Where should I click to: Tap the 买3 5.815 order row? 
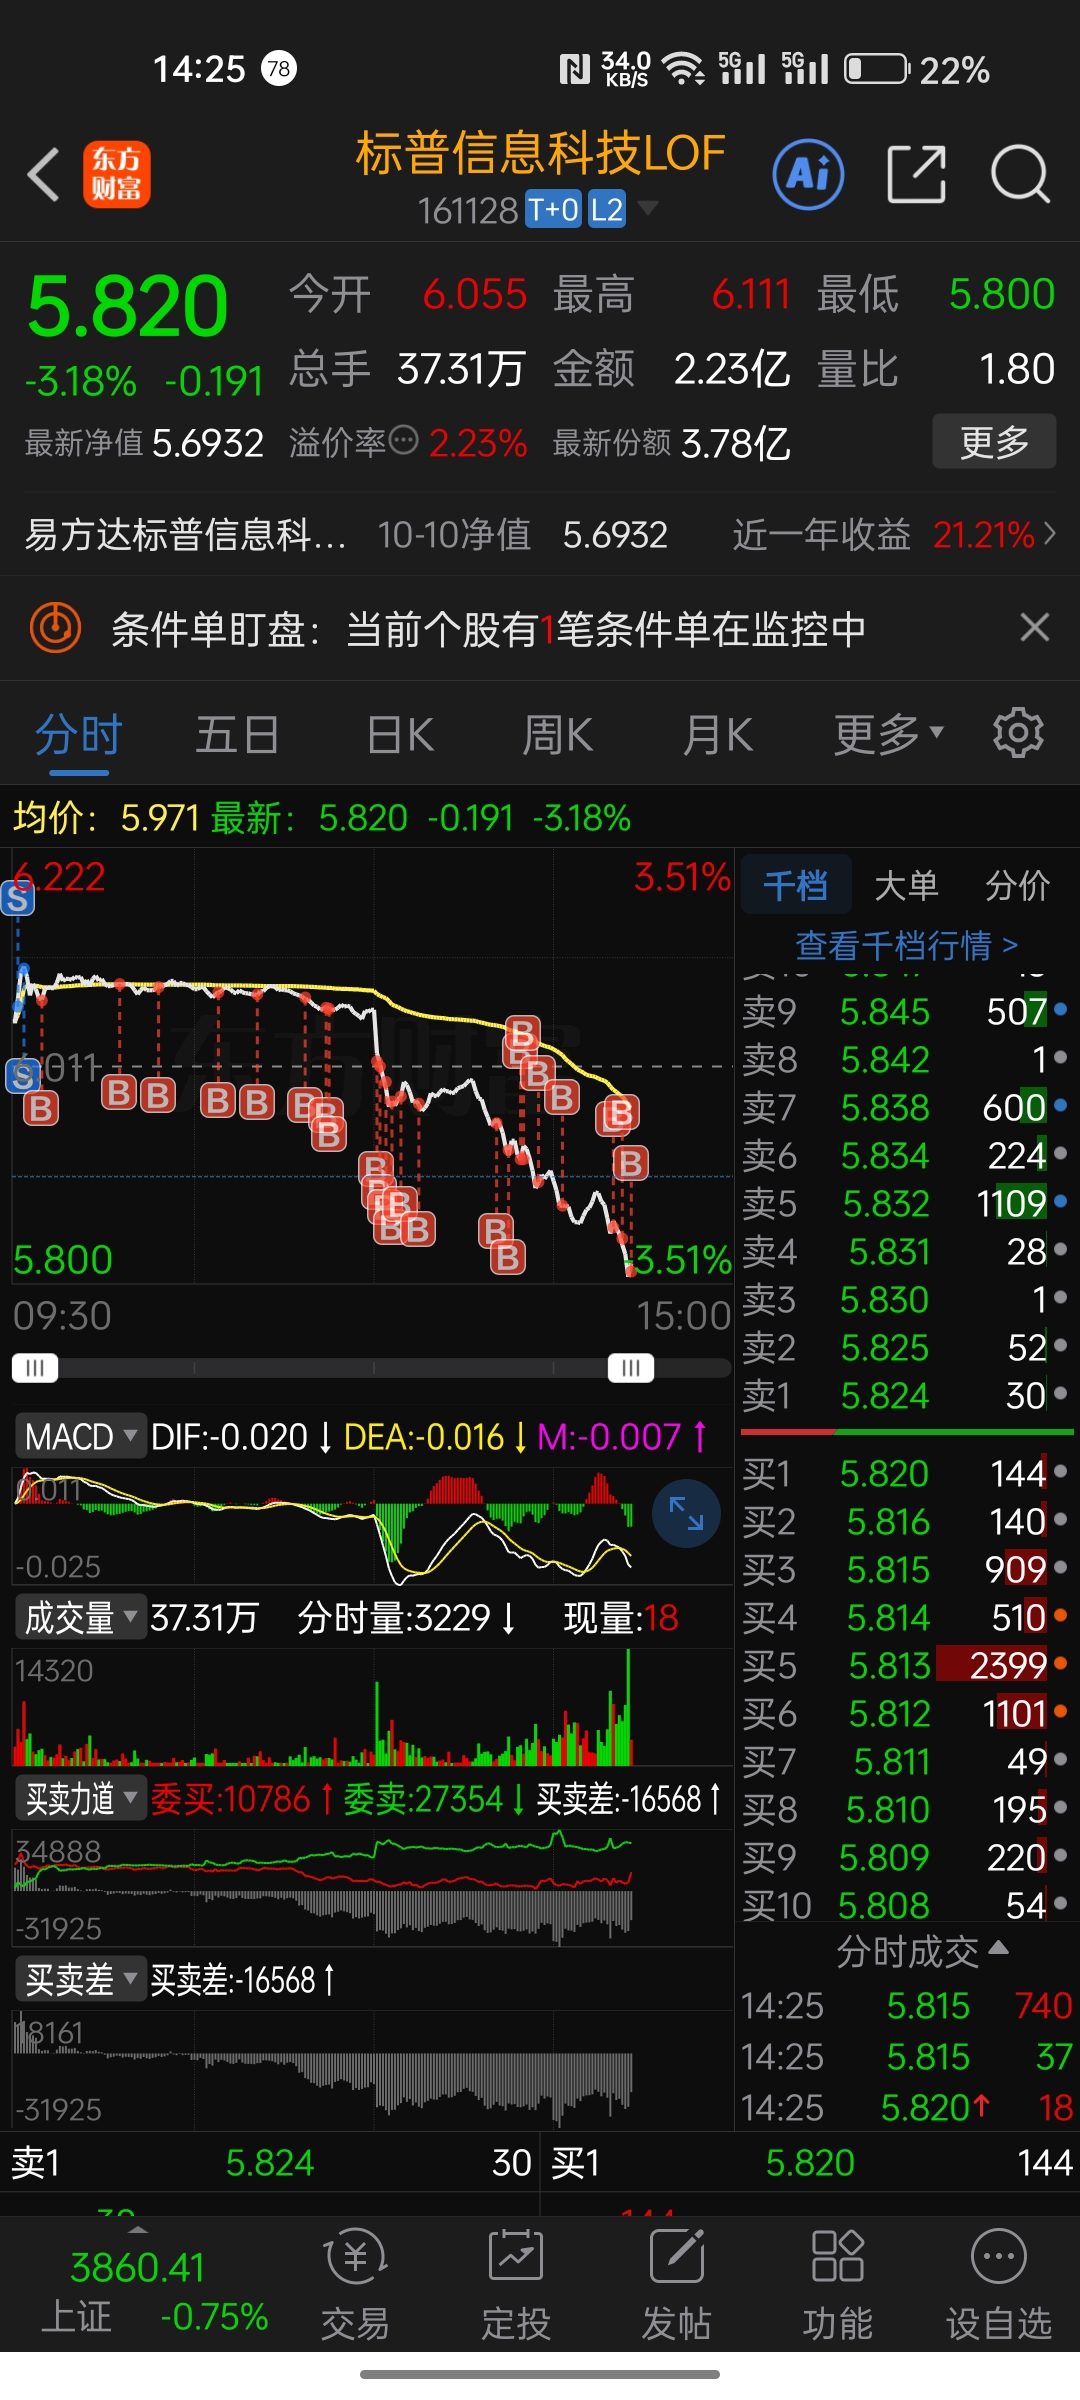click(x=906, y=1569)
